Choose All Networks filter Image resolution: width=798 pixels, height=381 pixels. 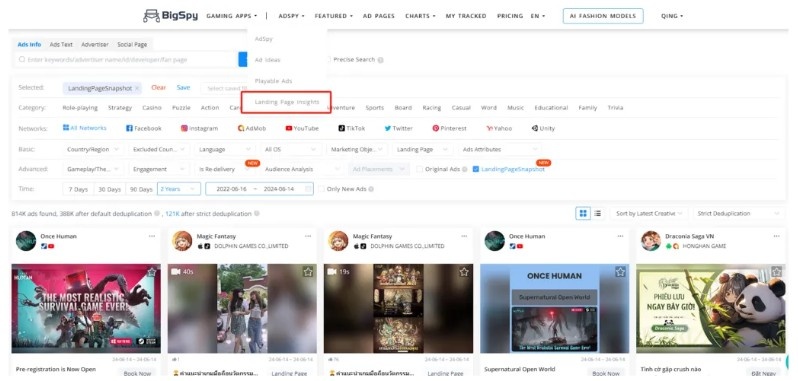(x=84, y=128)
